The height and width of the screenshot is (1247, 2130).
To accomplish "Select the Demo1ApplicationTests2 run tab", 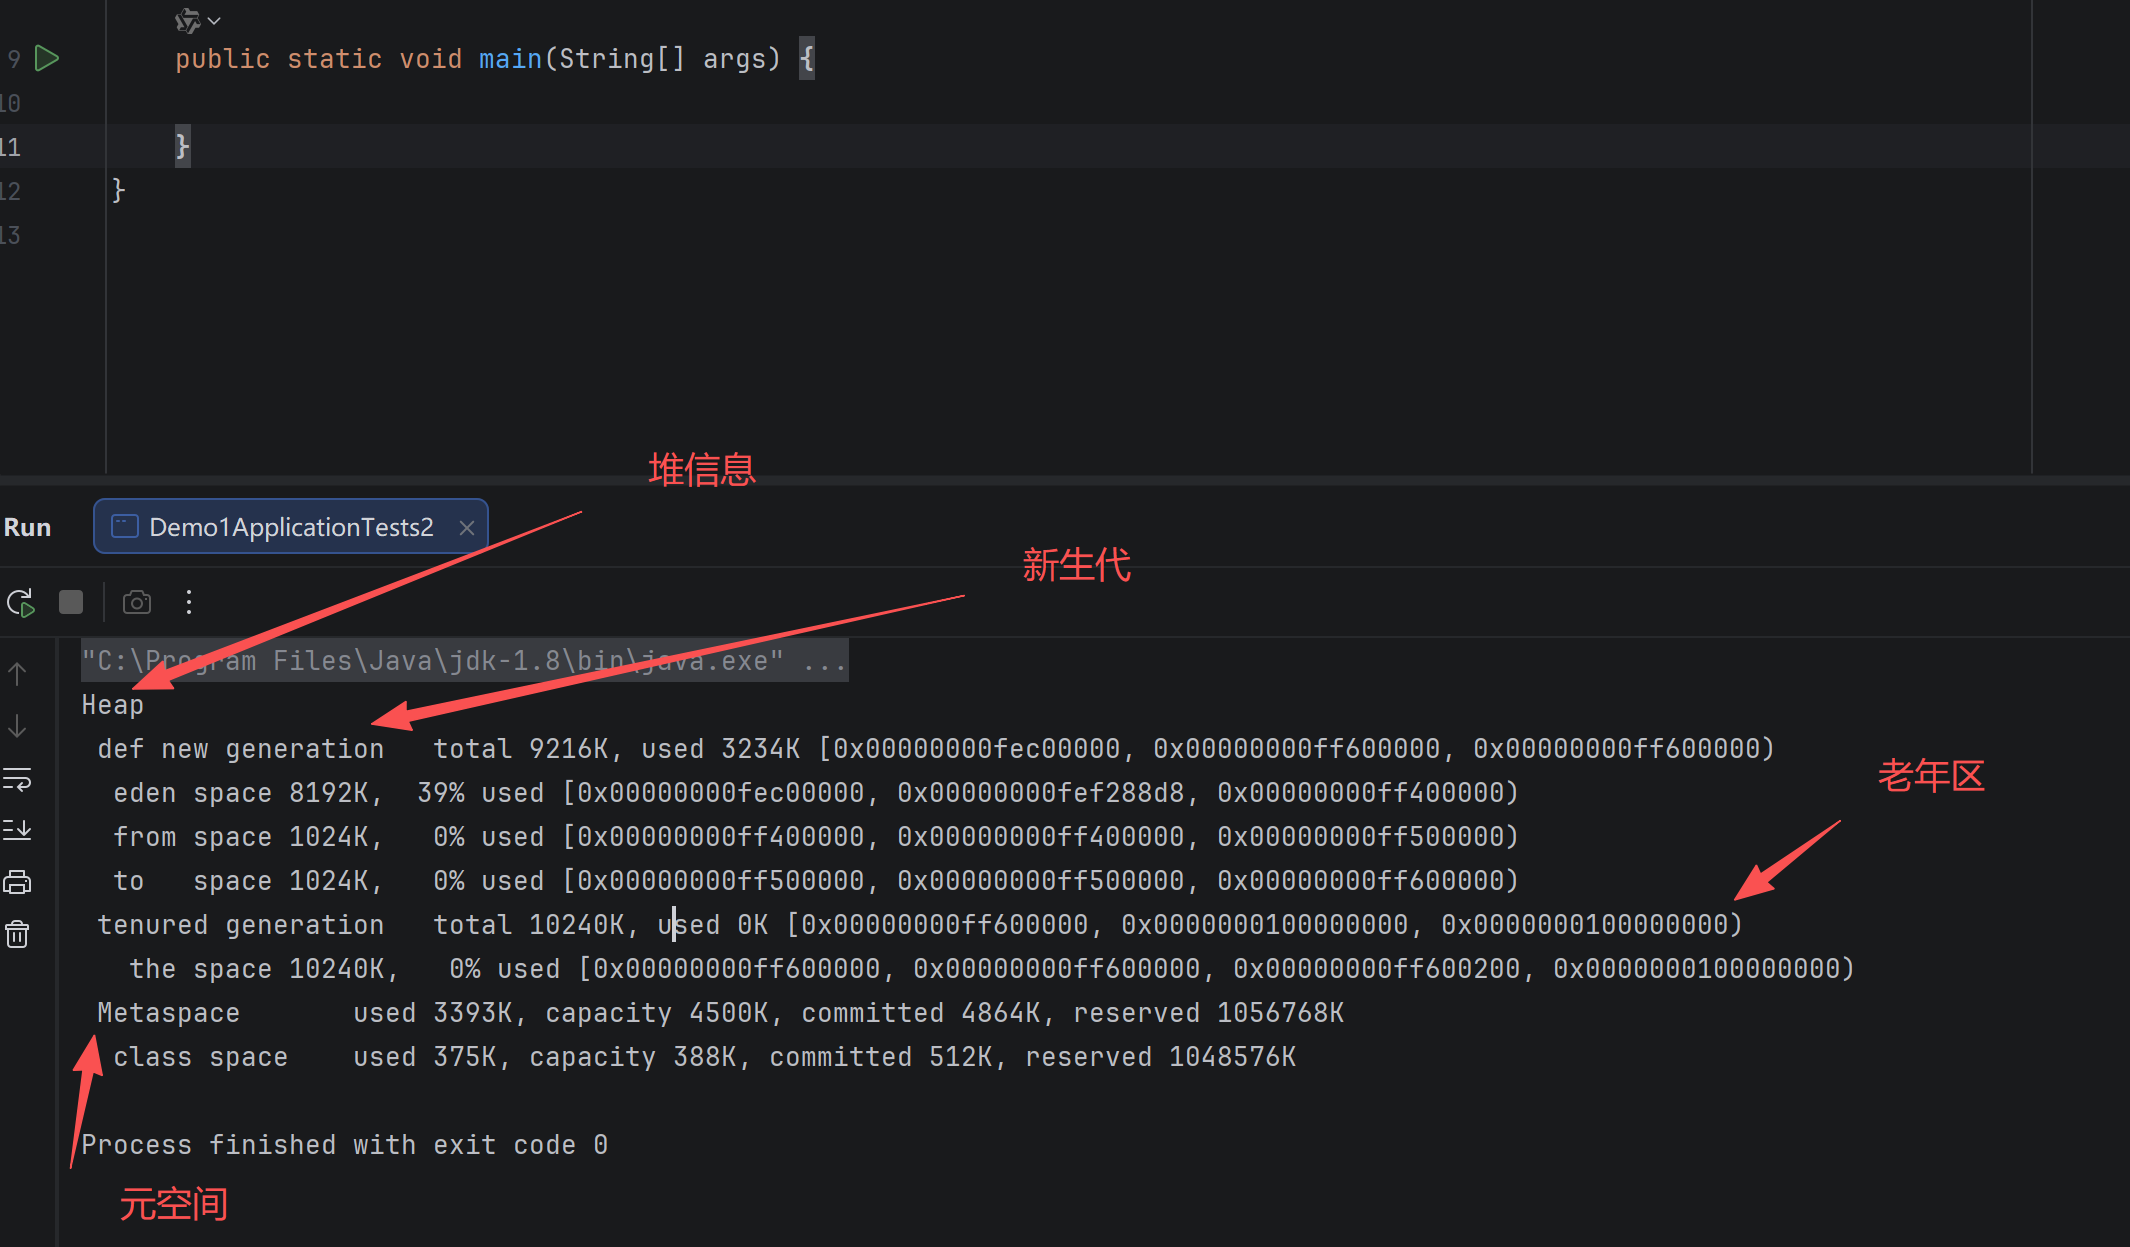I will click(x=290, y=527).
